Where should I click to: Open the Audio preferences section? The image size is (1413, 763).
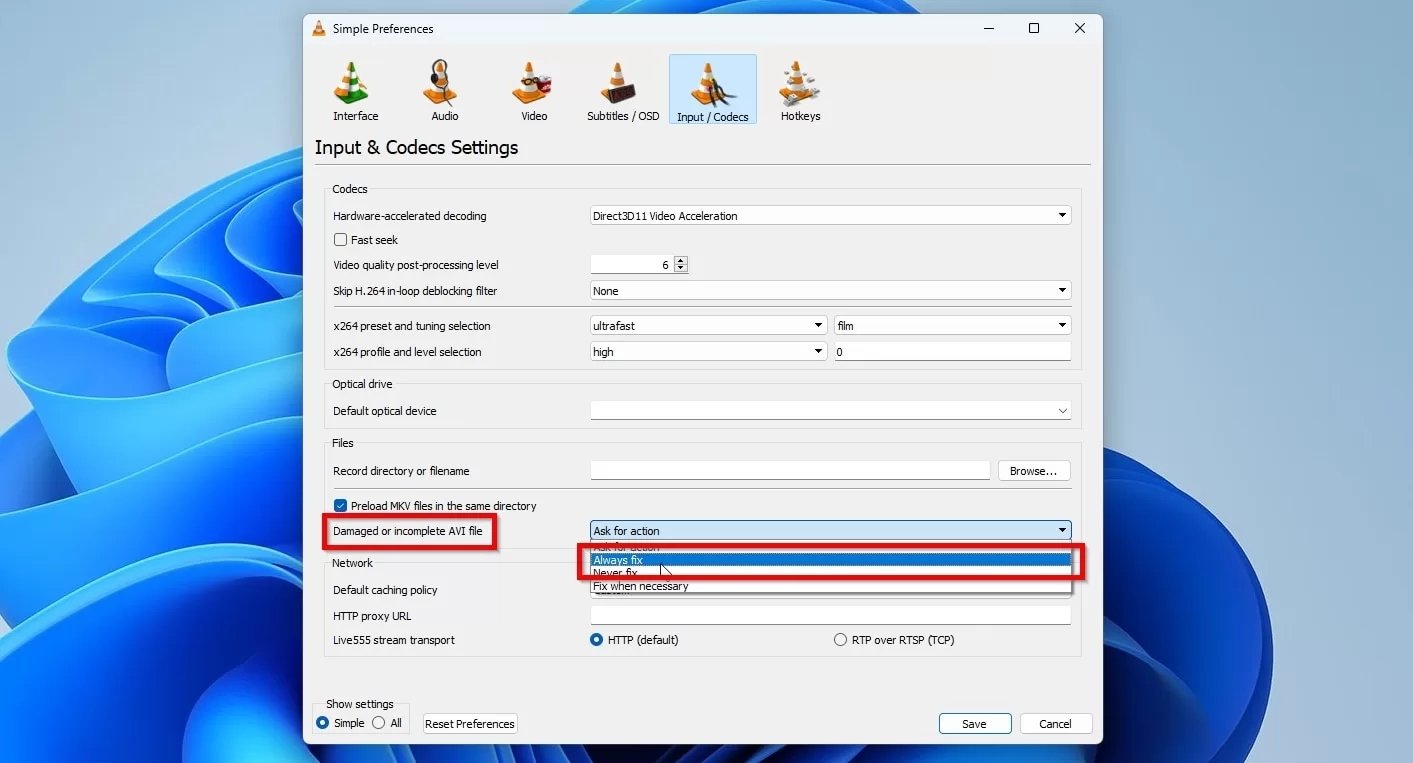pyautogui.click(x=443, y=89)
